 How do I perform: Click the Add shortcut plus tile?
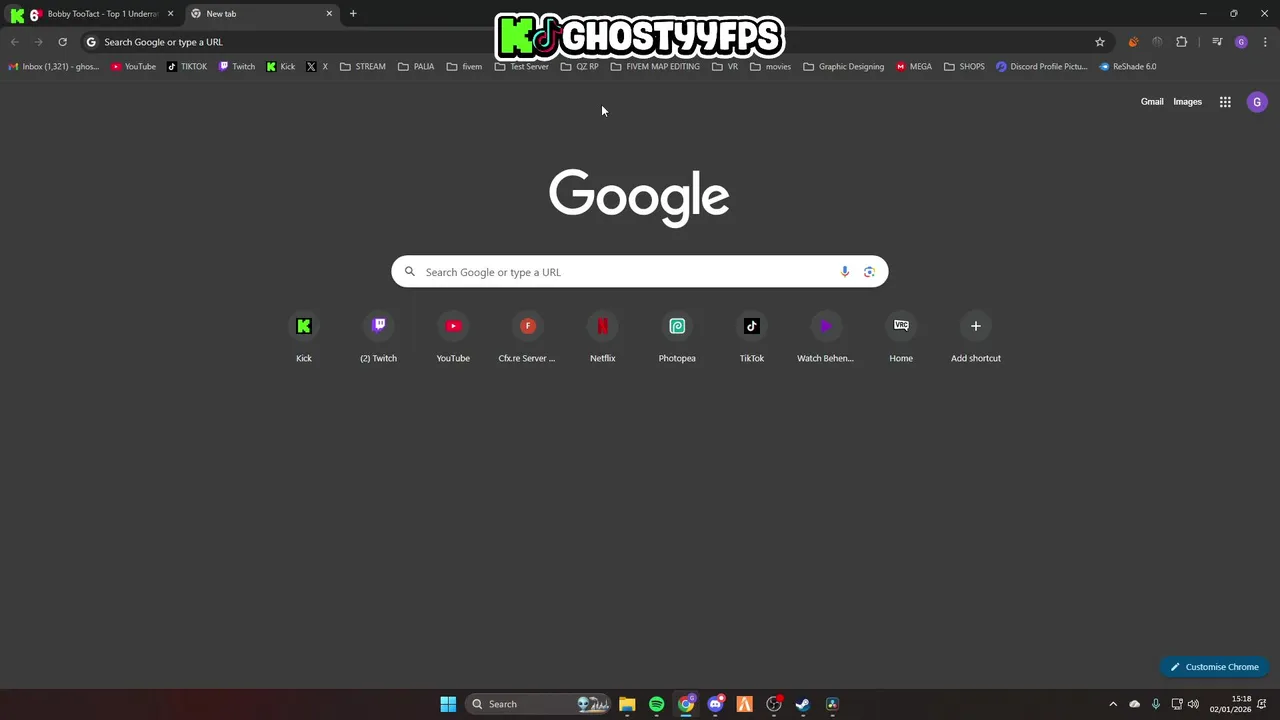[975, 338]
